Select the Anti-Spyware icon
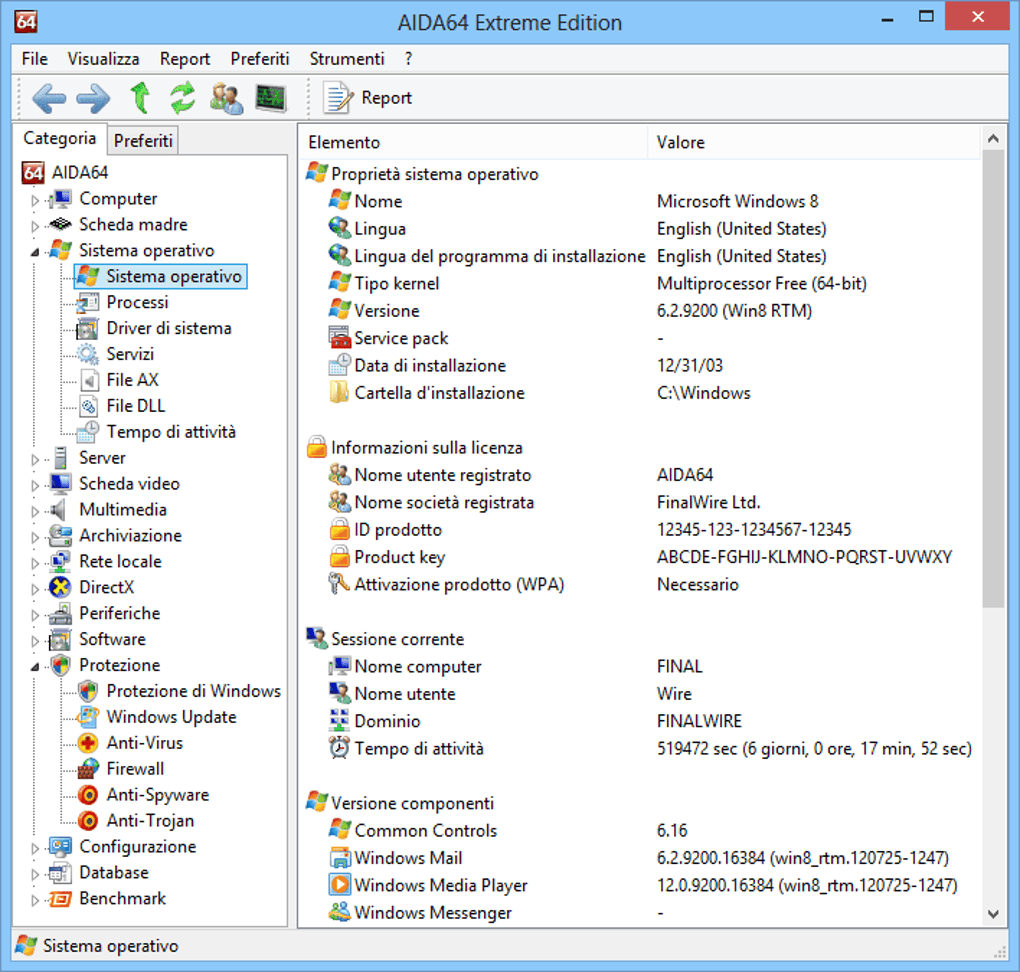 coord(88,795)
